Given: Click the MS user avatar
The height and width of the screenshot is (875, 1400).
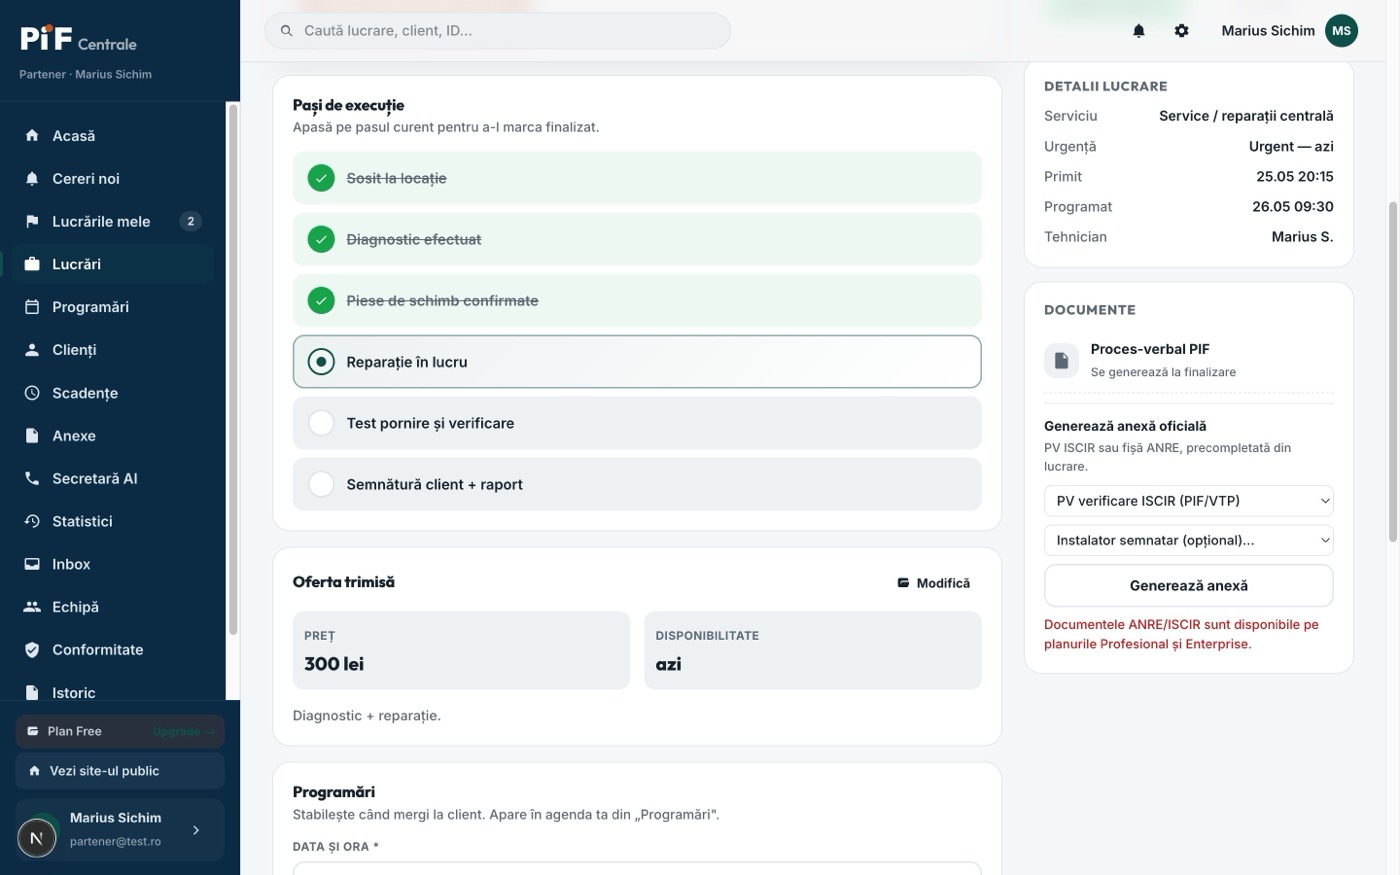Looking at the screenshot, I should coord(1341,31).
